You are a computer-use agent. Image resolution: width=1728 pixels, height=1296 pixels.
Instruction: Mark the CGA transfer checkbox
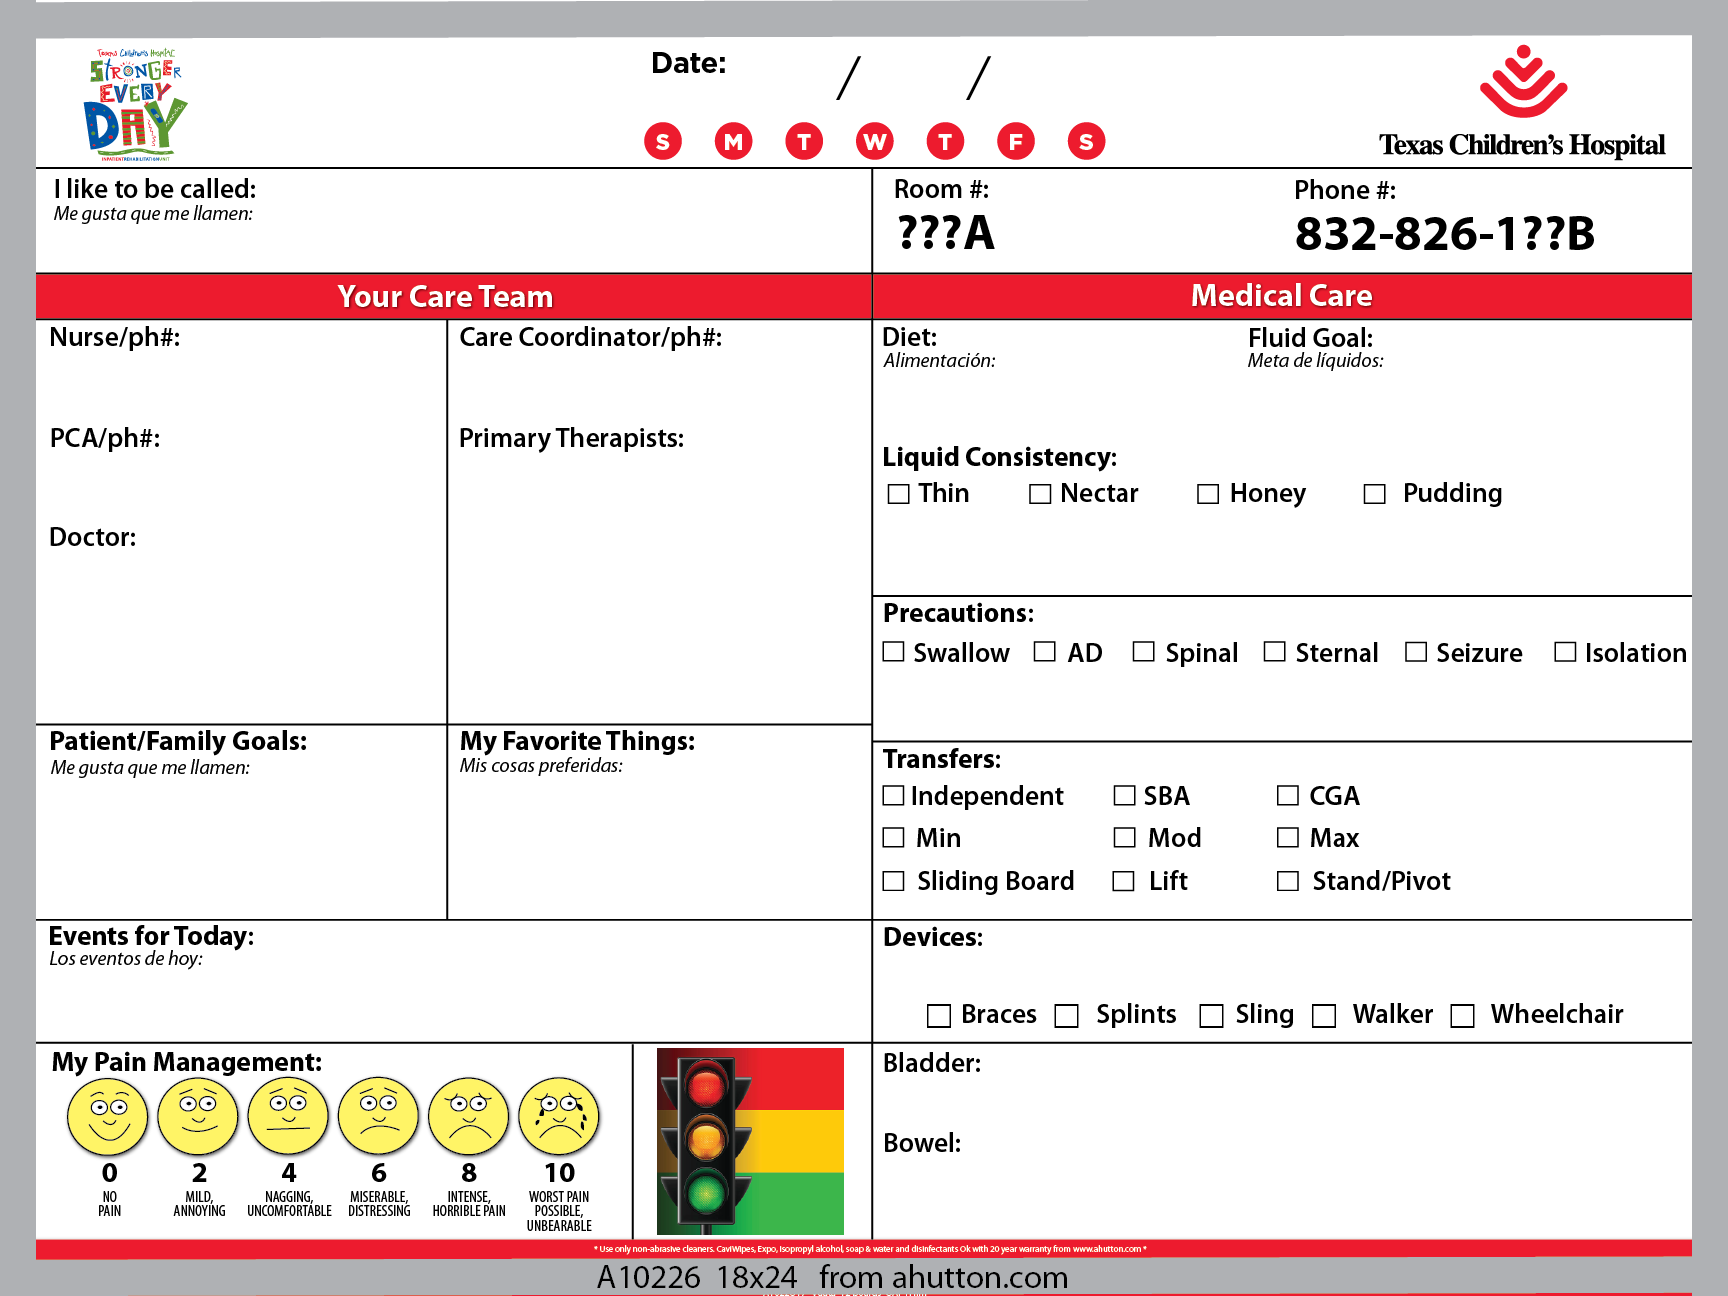pyautogui.click(x=1288, y=796)
